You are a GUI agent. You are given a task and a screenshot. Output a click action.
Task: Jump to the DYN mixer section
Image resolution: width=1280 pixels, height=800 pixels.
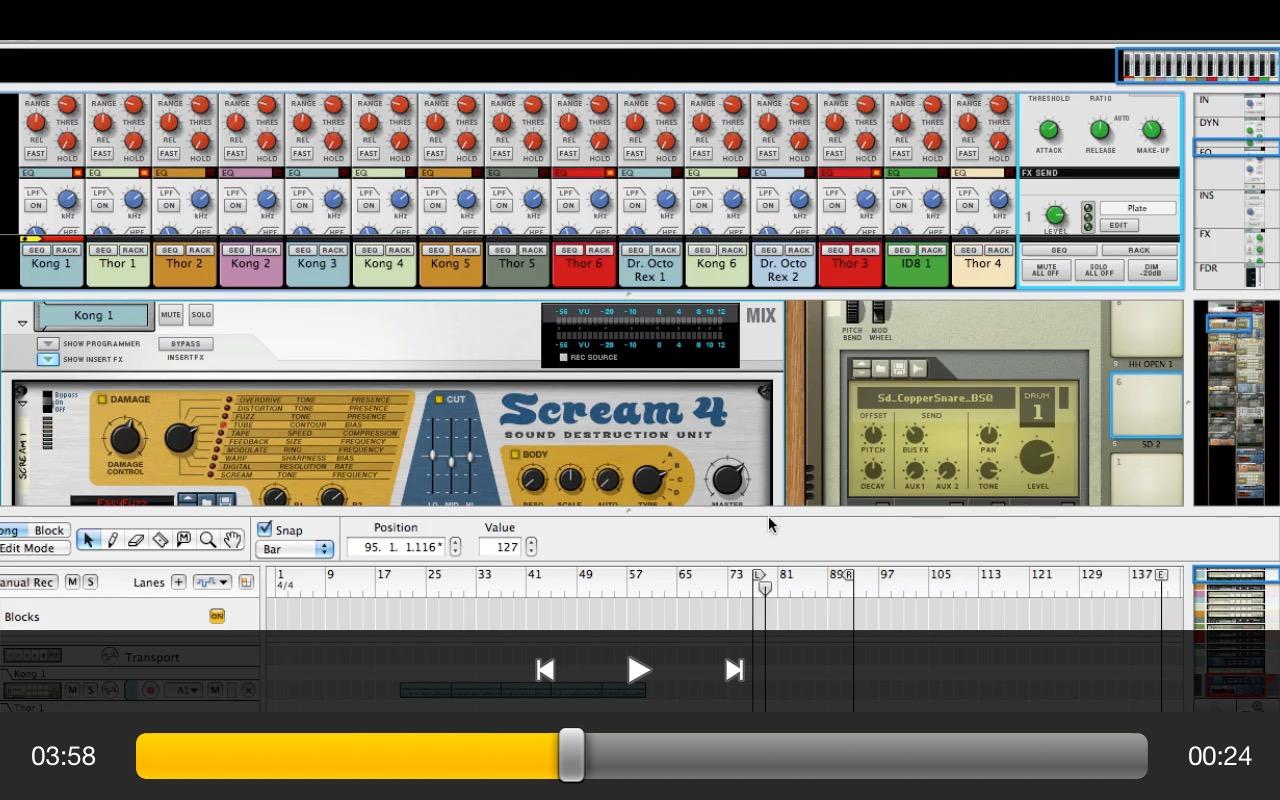click(1209, 123)
